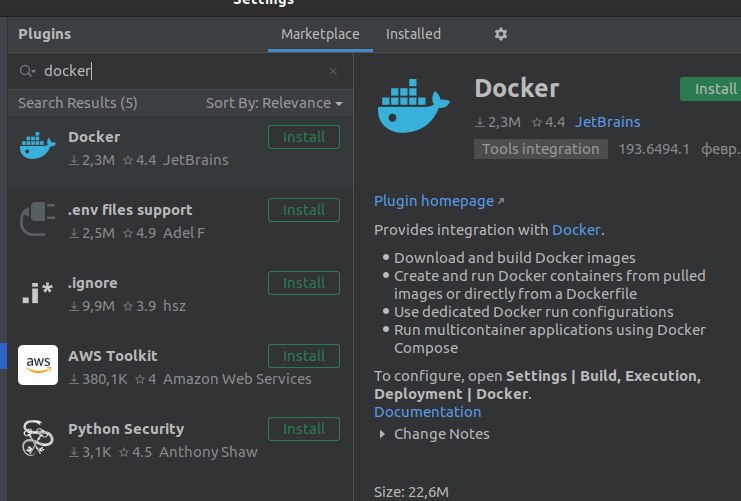Install the Docker plugin from the results list
The width and height of the screenshot is (741, 501).
[x=304, y=137]
